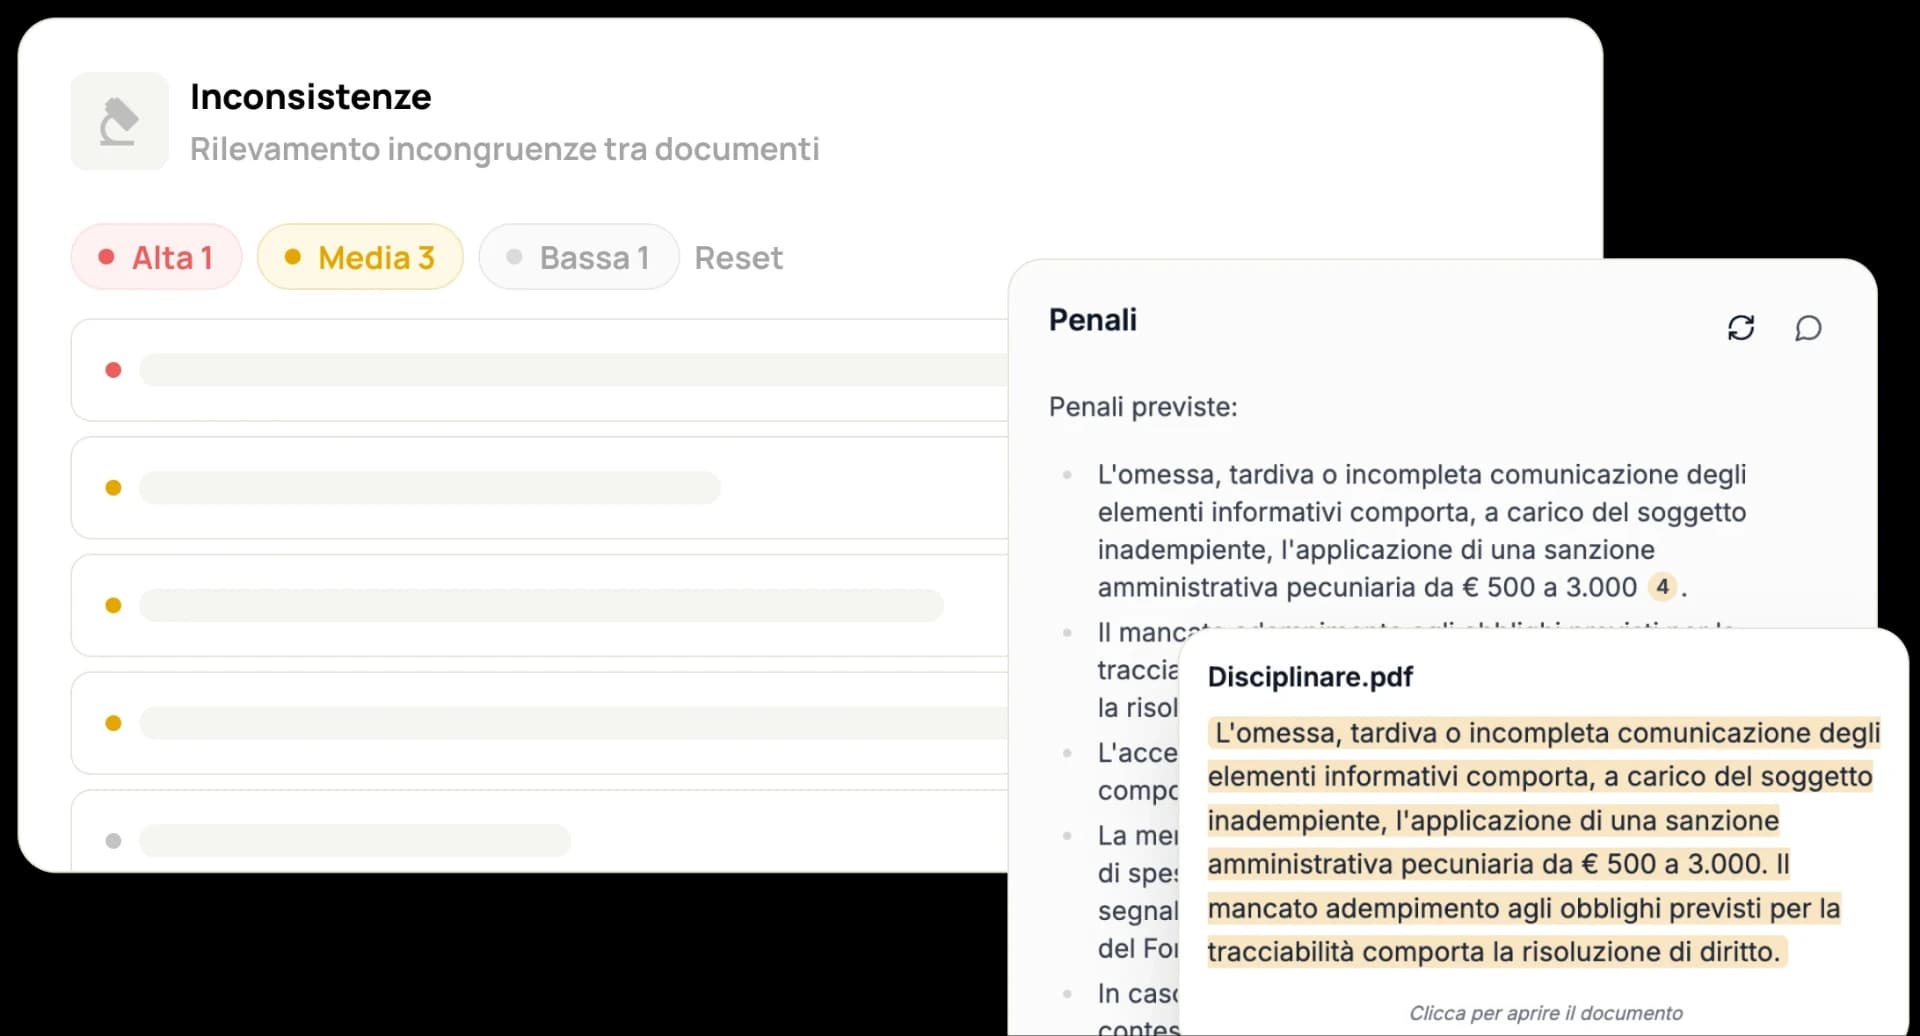Toggle the Alta 1 severity filter
The width and height of the screenshot is (1920, 1036).
coord(156,257)
